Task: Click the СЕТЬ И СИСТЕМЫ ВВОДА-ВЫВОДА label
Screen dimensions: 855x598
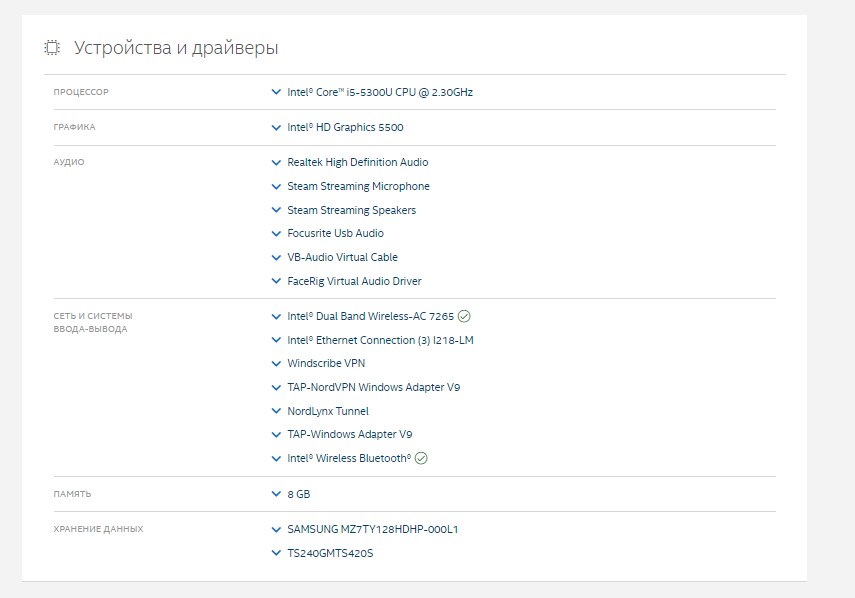Action: pos(93,323)
